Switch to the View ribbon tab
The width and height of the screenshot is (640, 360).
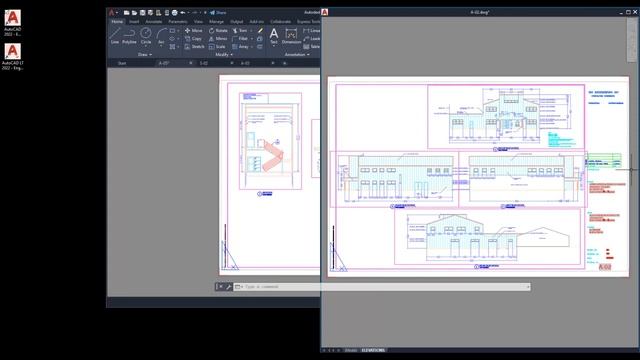click(x=198, y=22)
